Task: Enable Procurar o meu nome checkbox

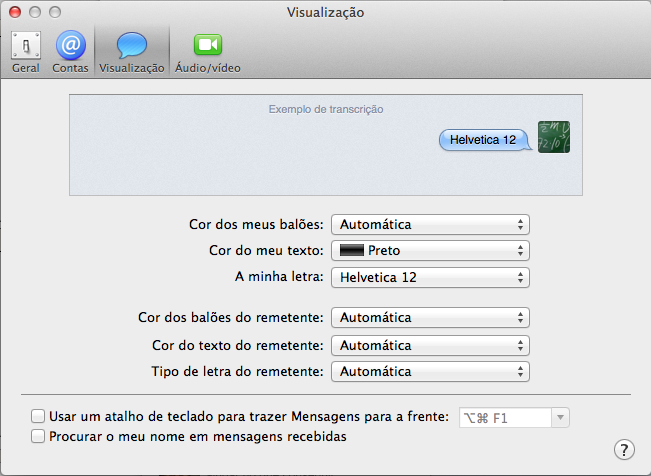Action: point(38,436)
